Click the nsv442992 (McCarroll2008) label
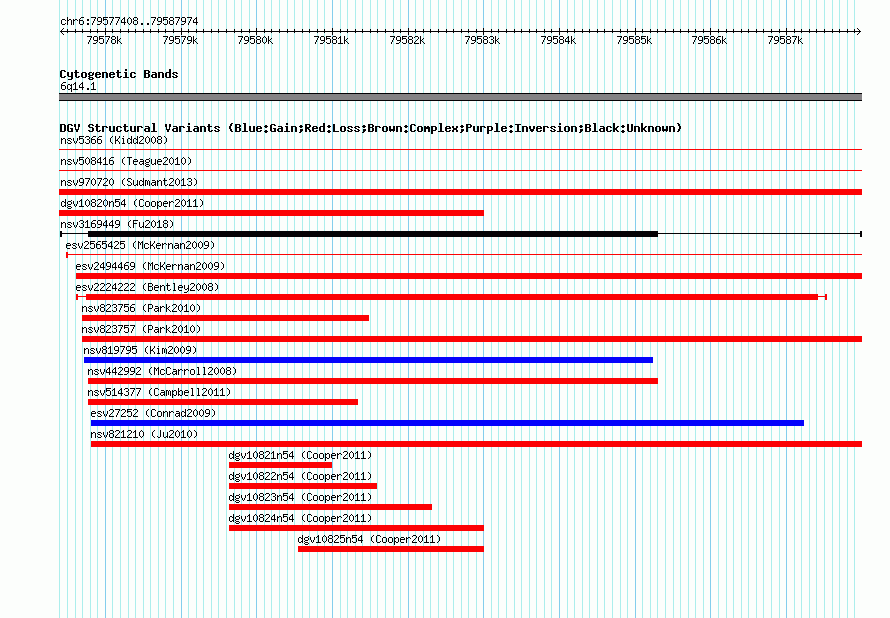Image resolution: width=890 pixels, height=618 pixels. tap(162, 371)
